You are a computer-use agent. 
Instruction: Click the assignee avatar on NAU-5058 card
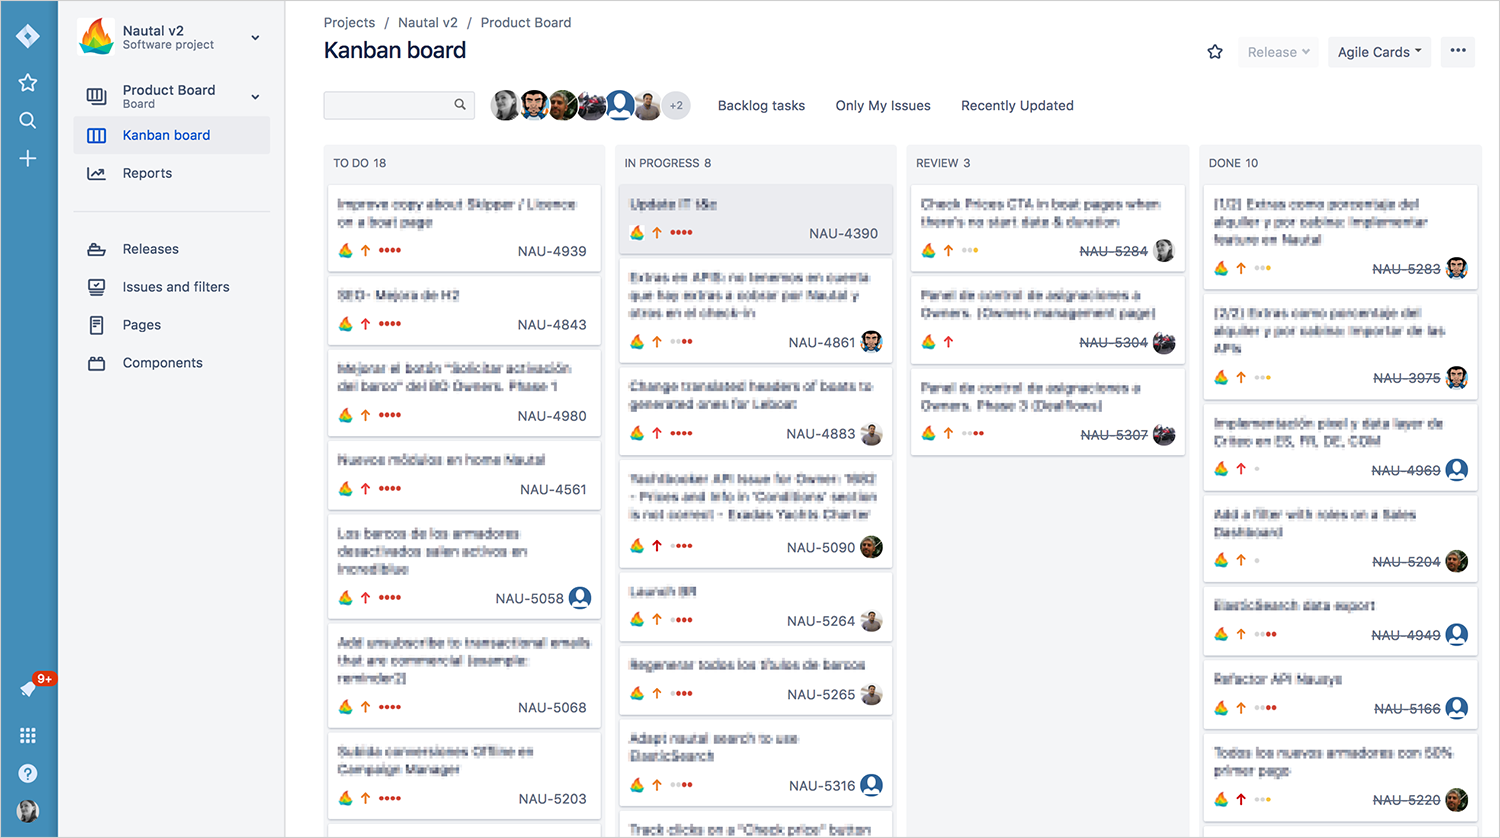tap(580, 598)
